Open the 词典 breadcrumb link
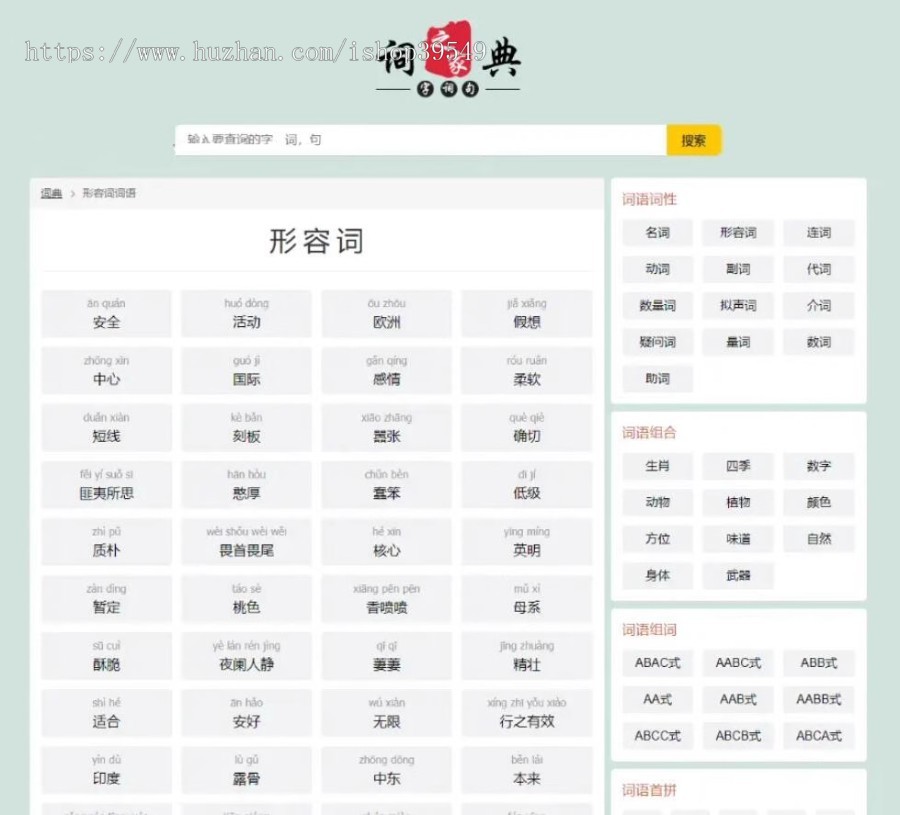The height and width of the screenshot is (815, 900). click(51, 193)
